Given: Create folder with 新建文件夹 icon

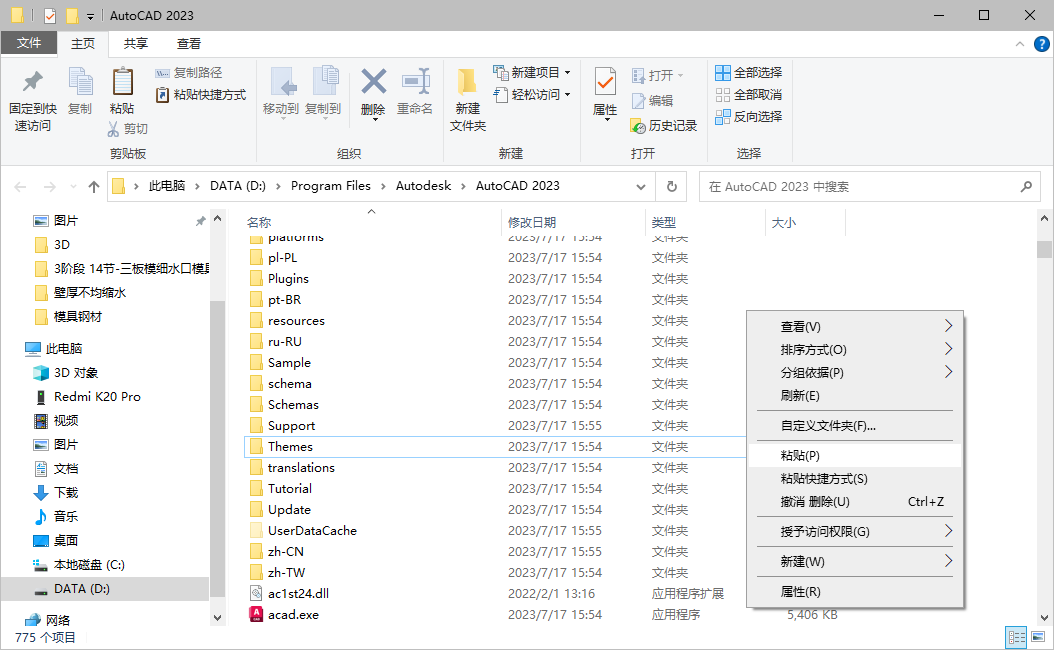Looking at the screenshot, I should click(466, 95).
